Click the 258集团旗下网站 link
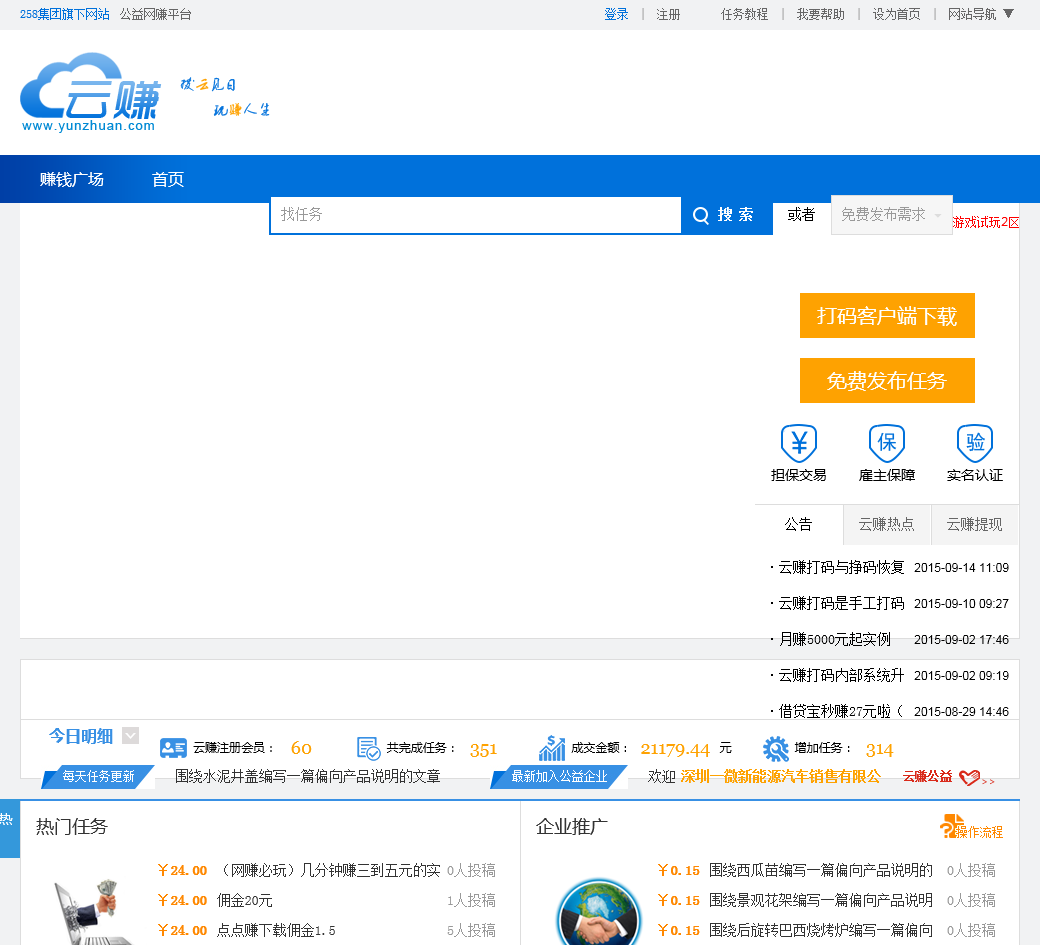The image size is (1040, 945). pyautogui.click(x=64, y=15)
